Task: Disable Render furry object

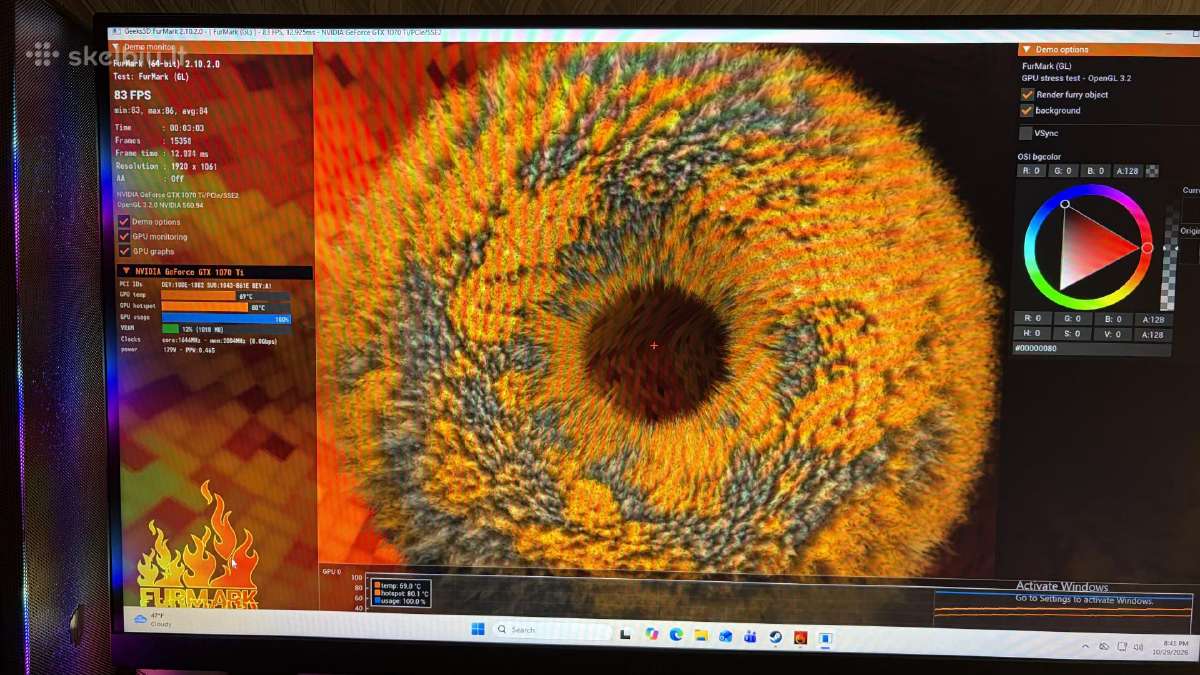Action: 1027,94
